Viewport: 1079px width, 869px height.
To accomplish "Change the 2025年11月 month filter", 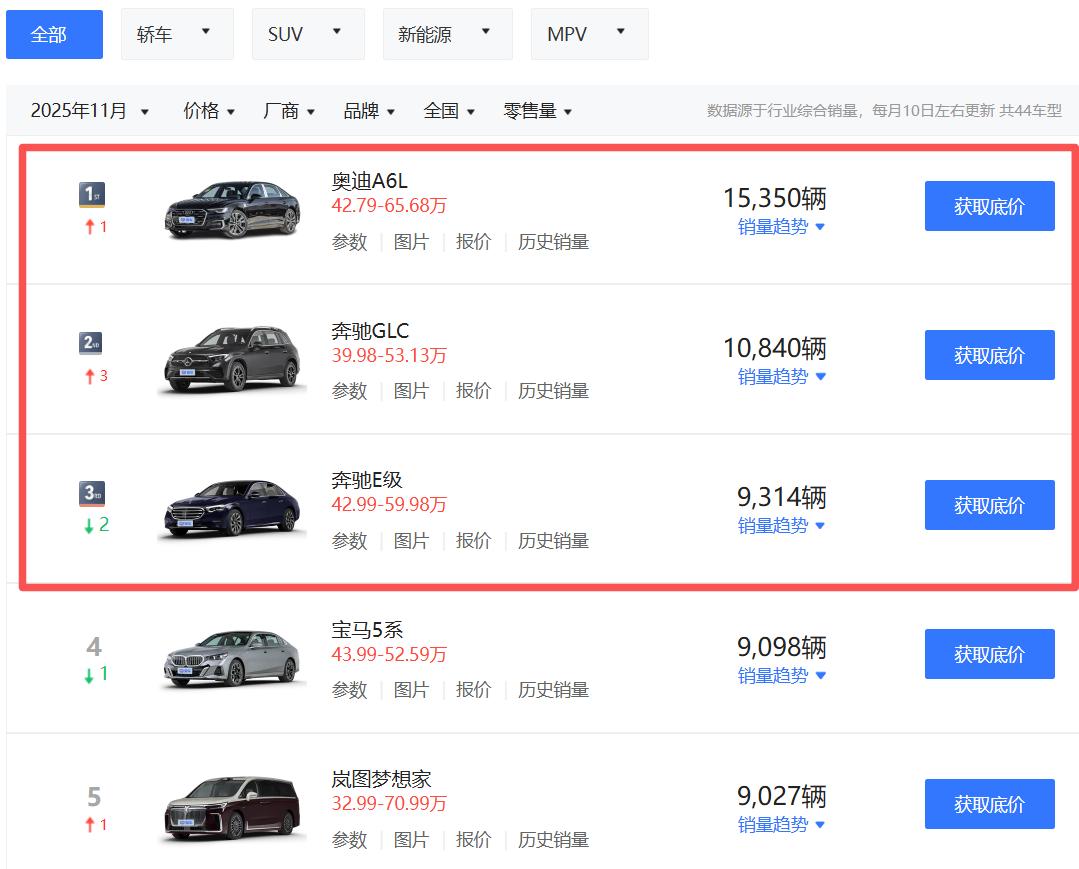I will point(90,111).
